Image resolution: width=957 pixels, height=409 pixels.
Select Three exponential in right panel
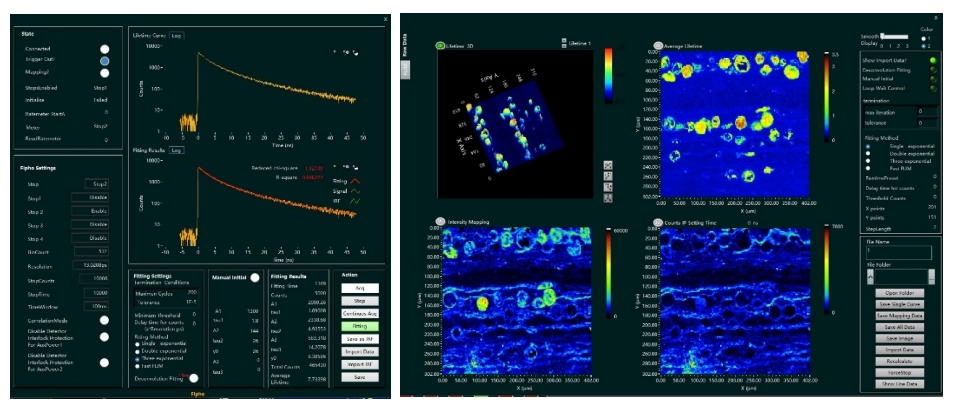pyautogui.click(x=868, y=160)
